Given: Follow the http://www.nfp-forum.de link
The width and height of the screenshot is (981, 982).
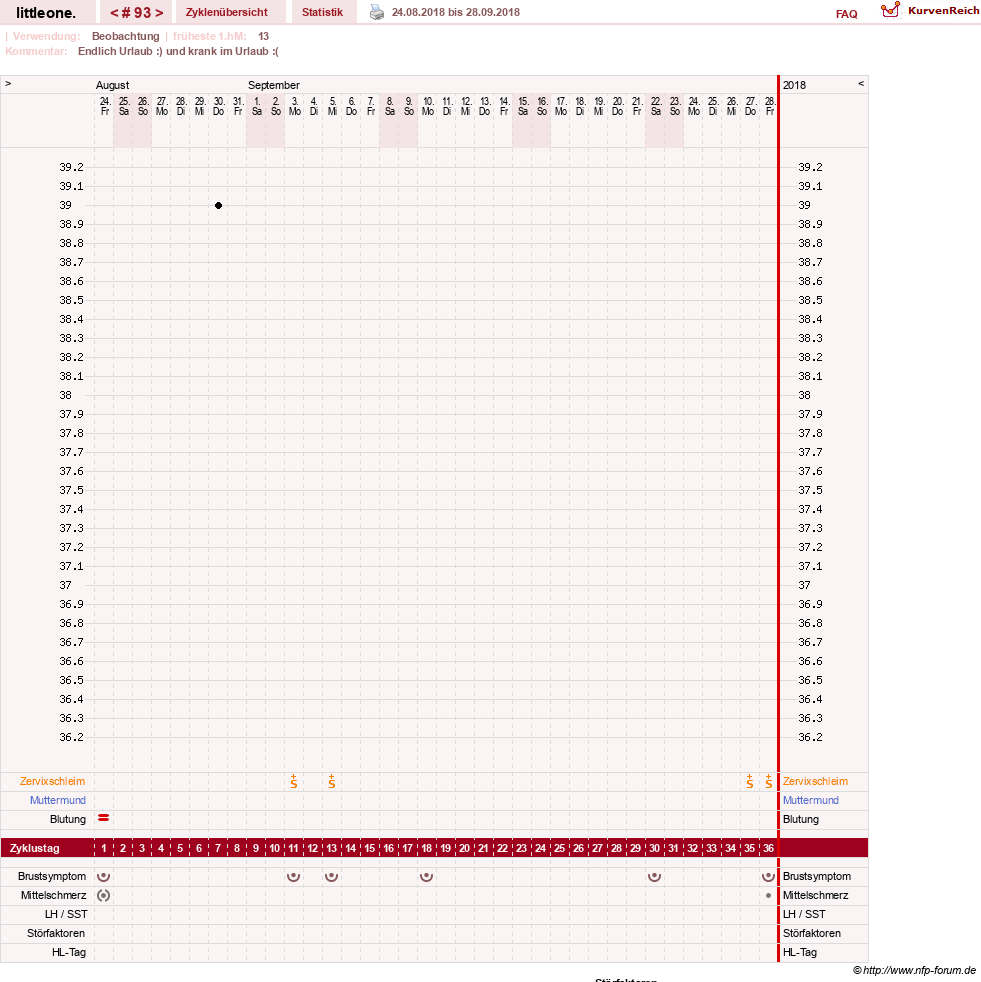Looking at the screenshot, I should [x=920, y=970].
